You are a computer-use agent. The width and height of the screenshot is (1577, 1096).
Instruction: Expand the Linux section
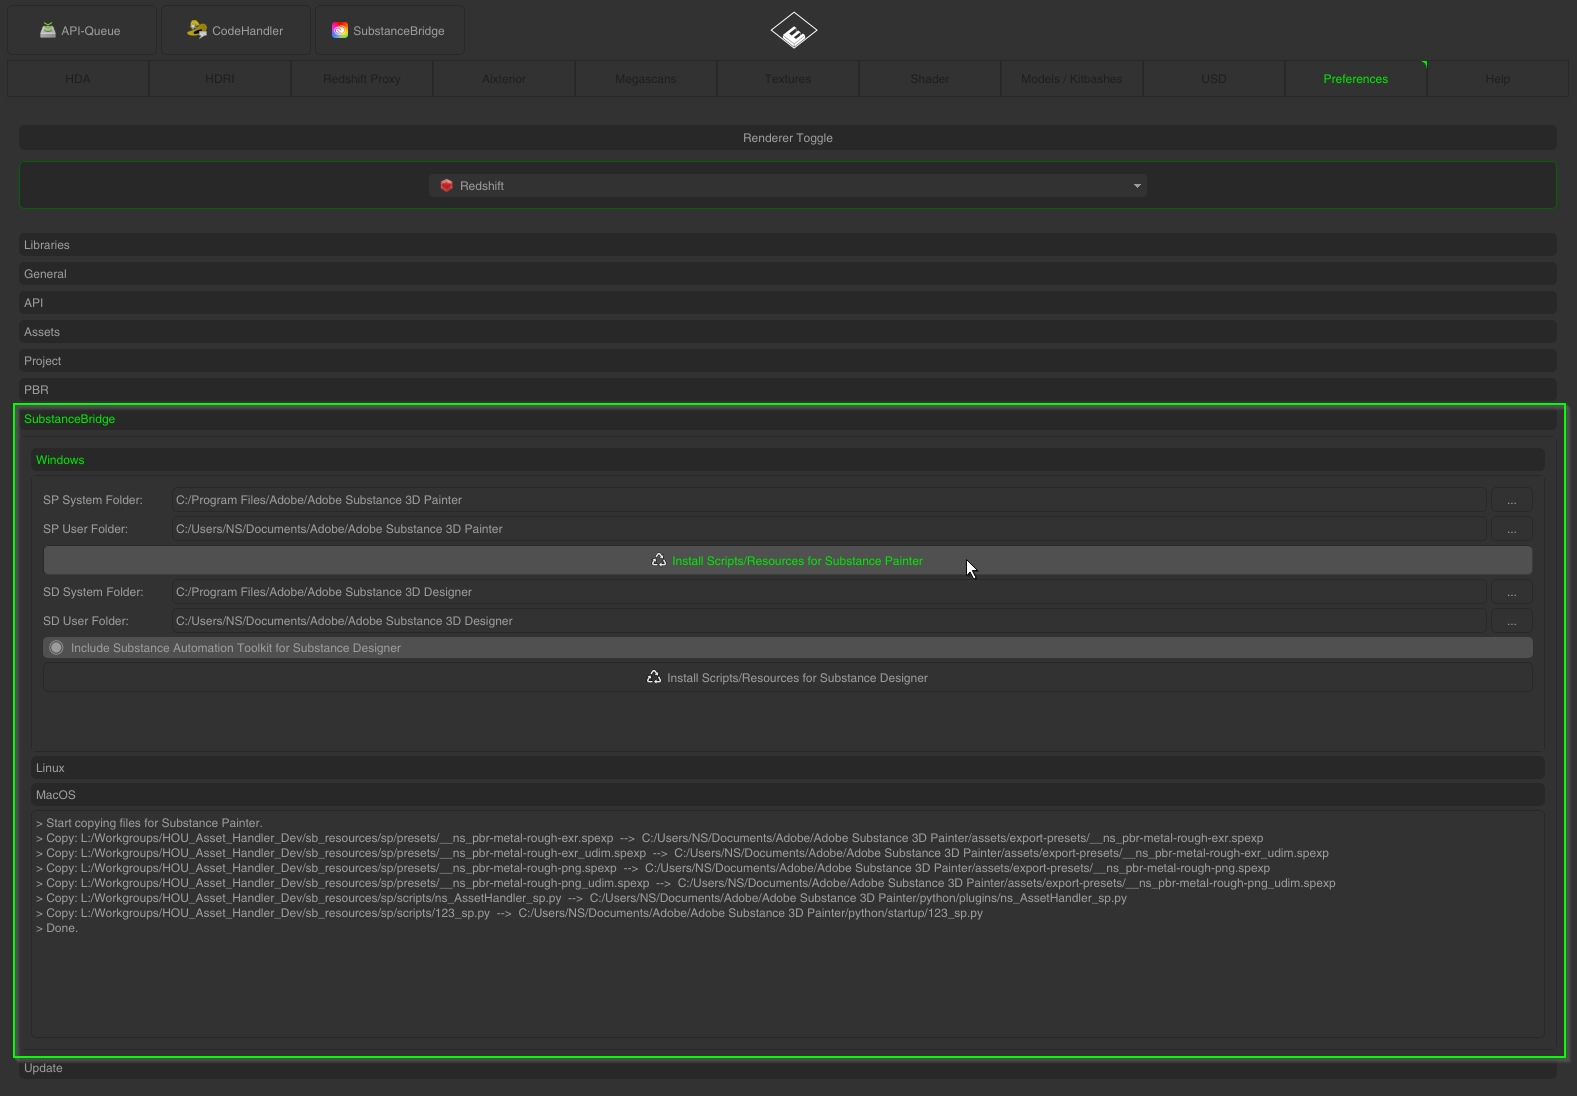50,768
